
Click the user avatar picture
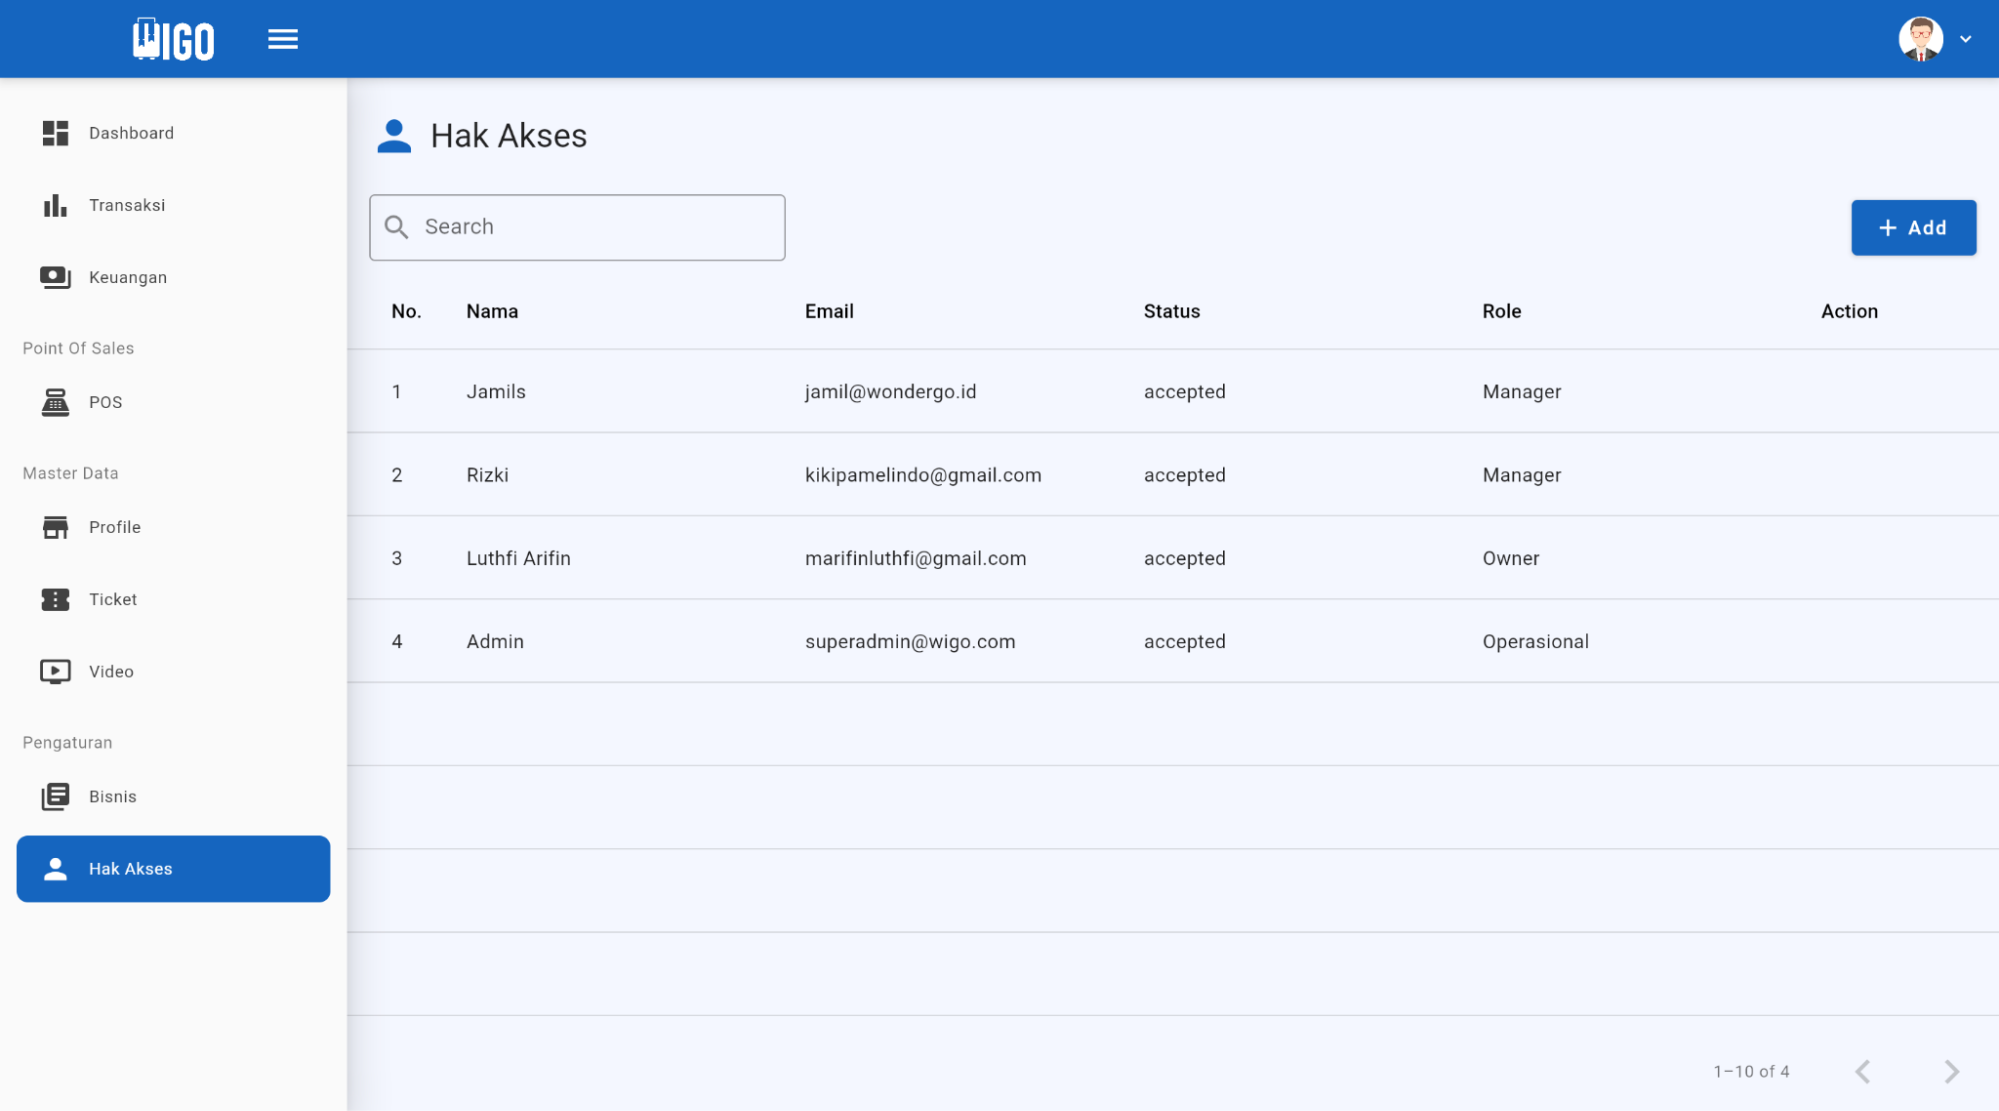(1920, 39)
